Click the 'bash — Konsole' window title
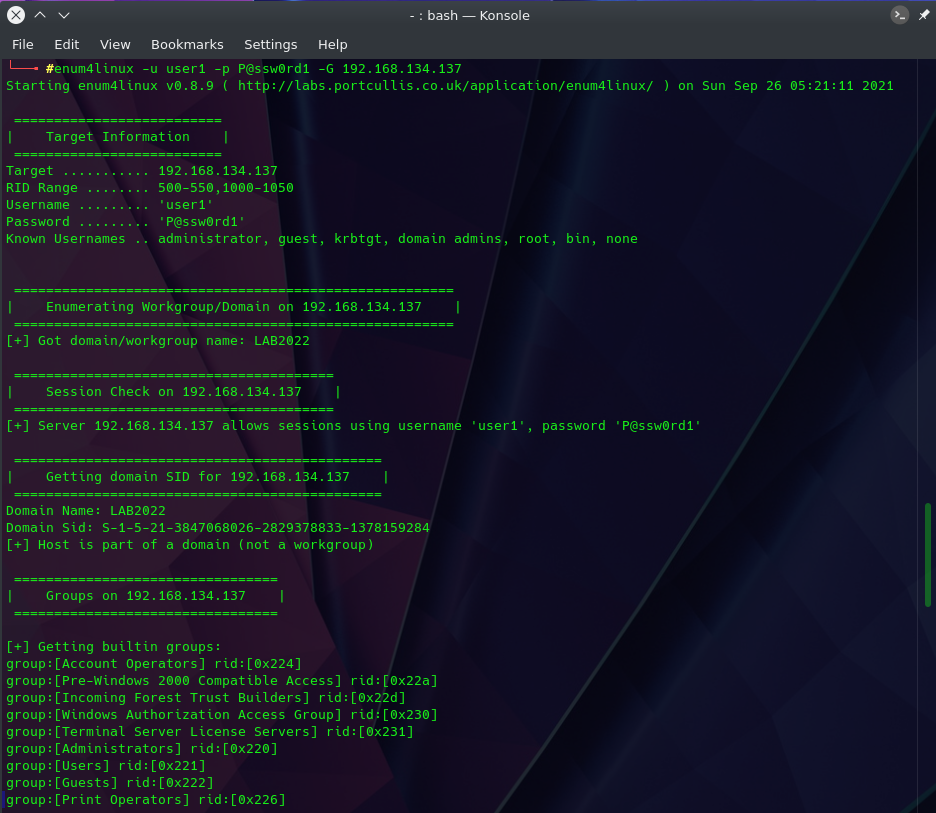This screenshot has height=813, width=936. click(x=469, y=16)
